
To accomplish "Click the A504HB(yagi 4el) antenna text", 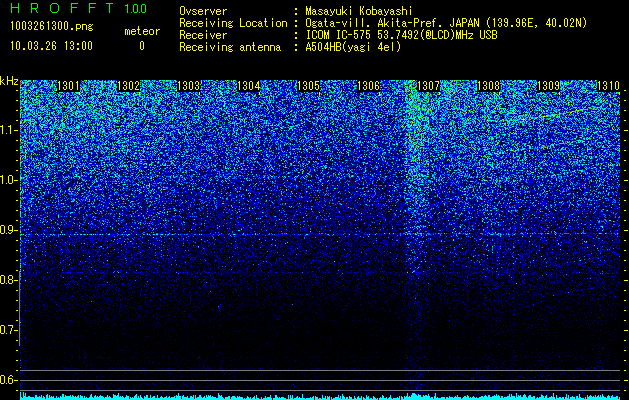I will (353, 47).
